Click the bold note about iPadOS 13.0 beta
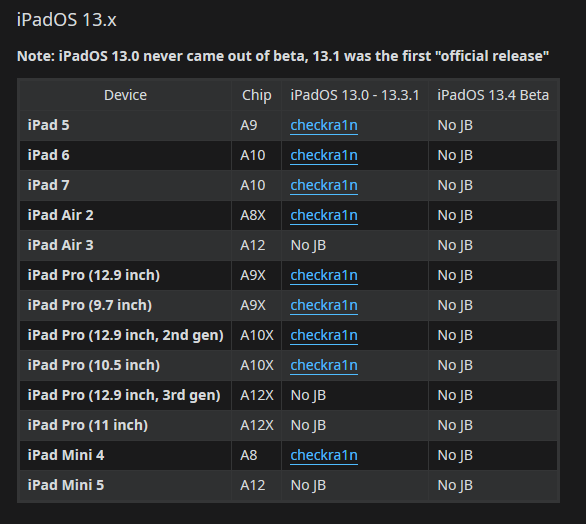This screenshot has width=586, height=524. 283,56
